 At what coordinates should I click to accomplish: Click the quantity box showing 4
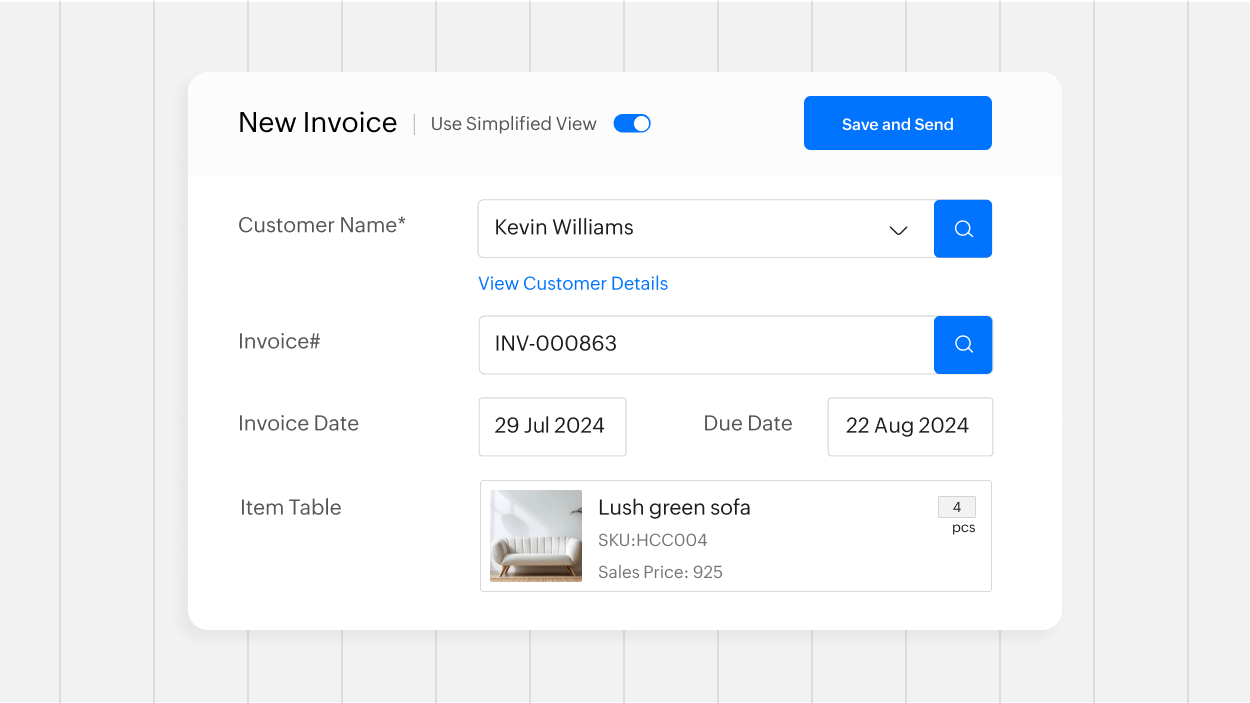(956, 507)
